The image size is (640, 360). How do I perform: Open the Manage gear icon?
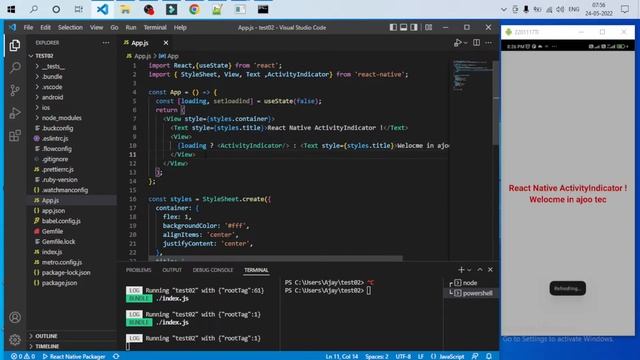[x=15, y=339]
